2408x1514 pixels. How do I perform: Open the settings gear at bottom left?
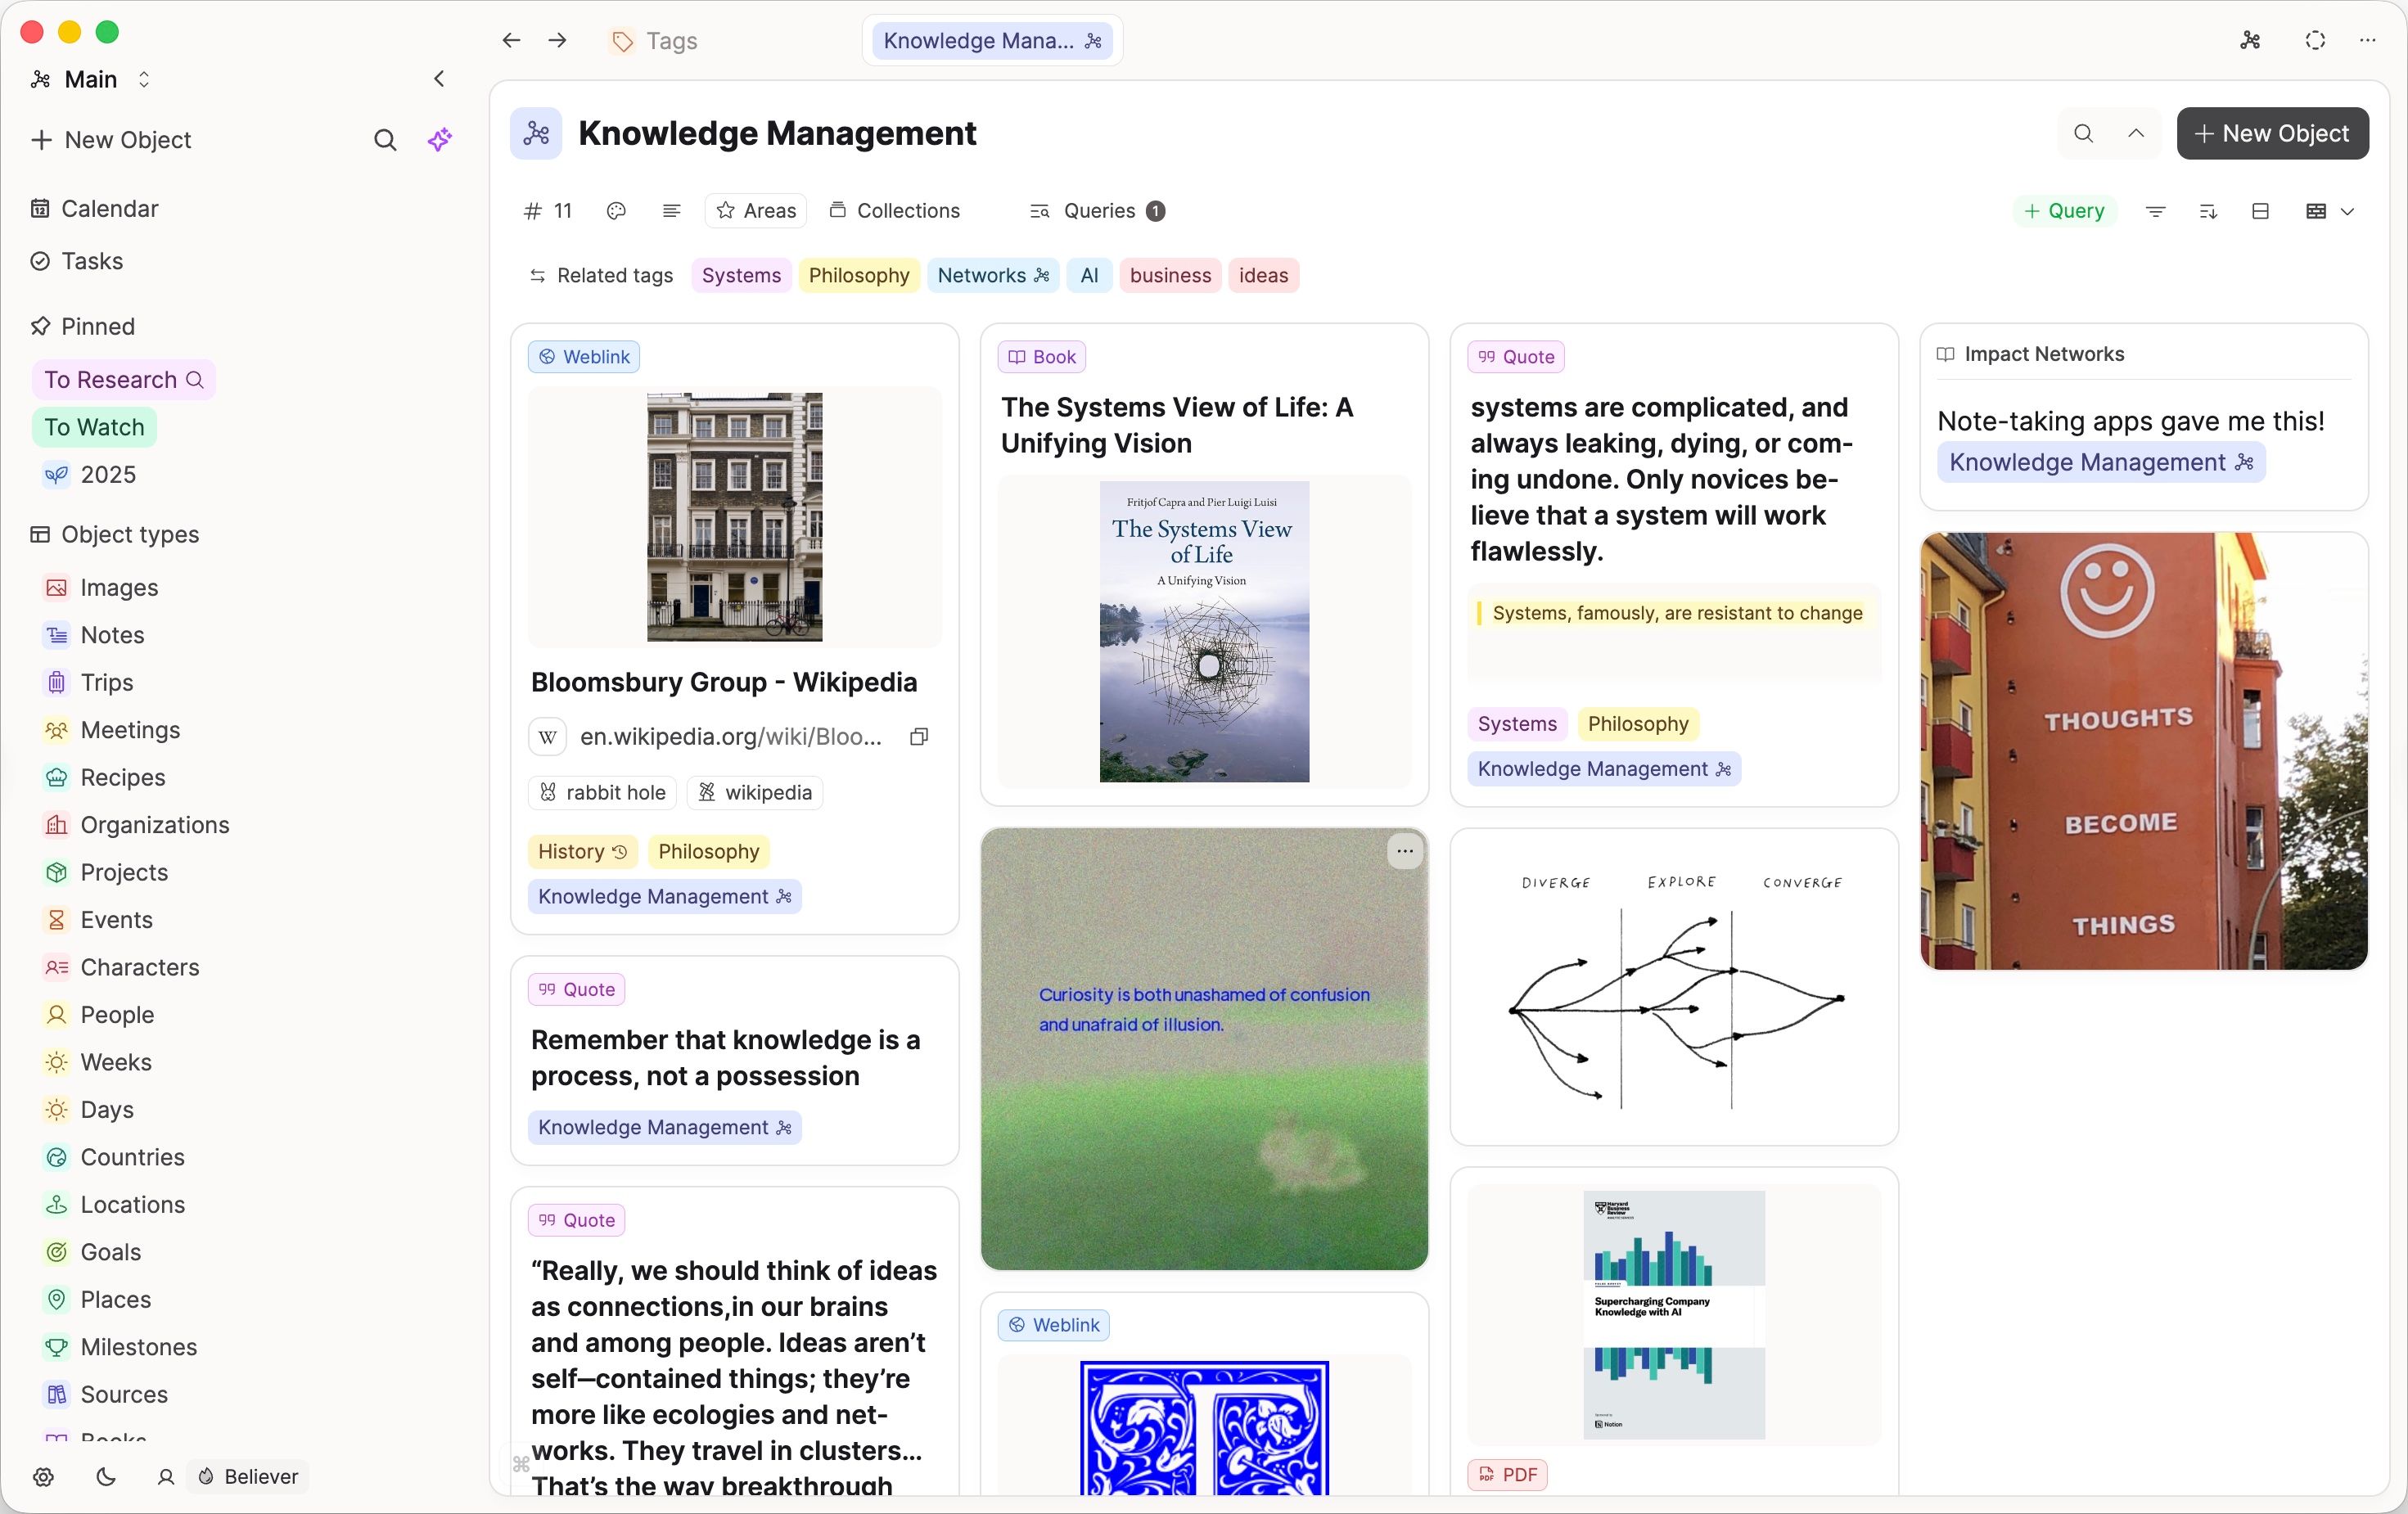click(43, 1478)
